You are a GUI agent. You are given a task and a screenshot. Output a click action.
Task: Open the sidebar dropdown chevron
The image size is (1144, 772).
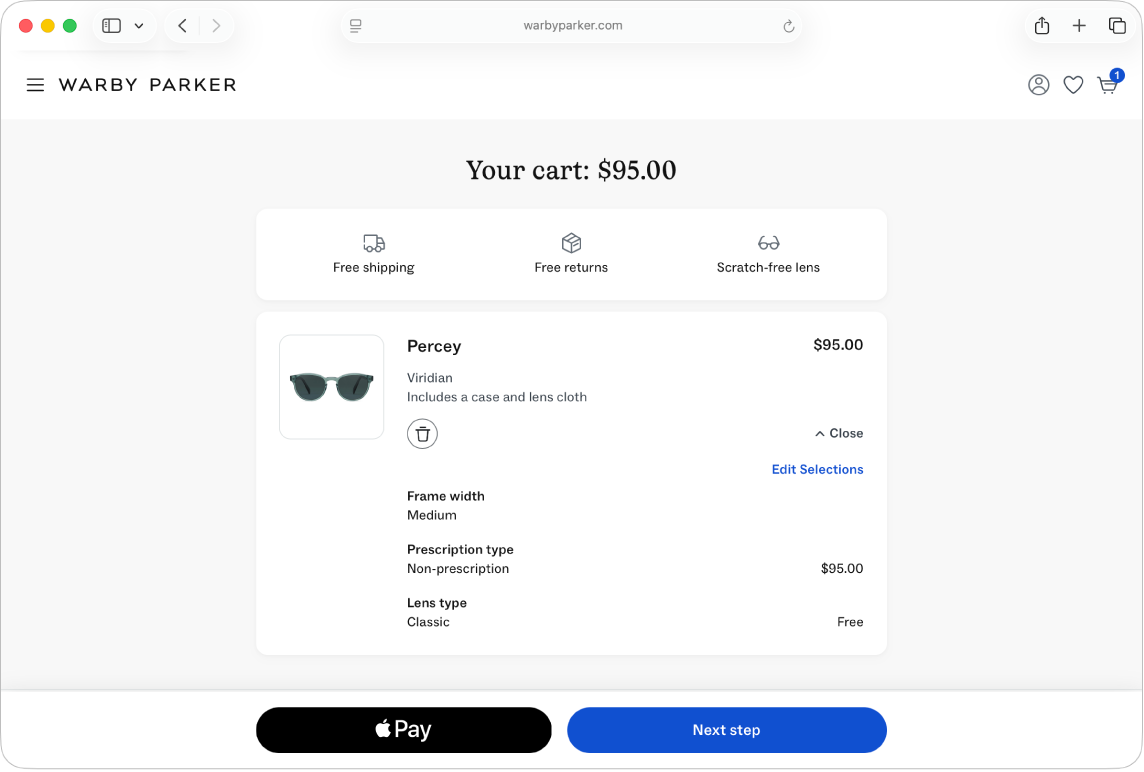pyautogui.click(x=139, y=26)
